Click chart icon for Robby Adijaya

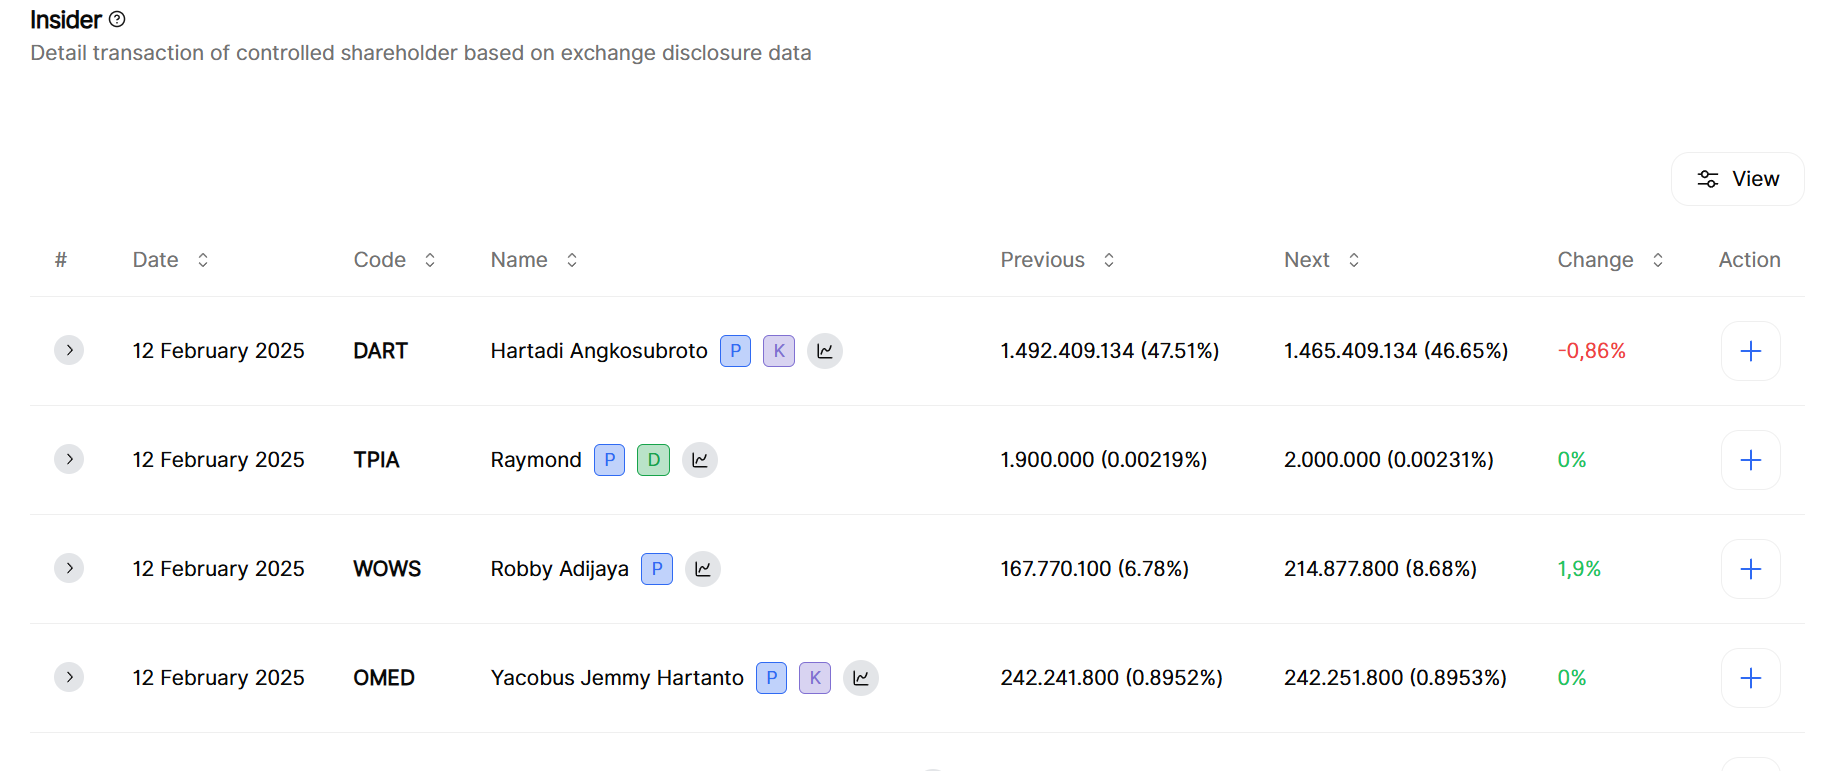click(702, 569)
